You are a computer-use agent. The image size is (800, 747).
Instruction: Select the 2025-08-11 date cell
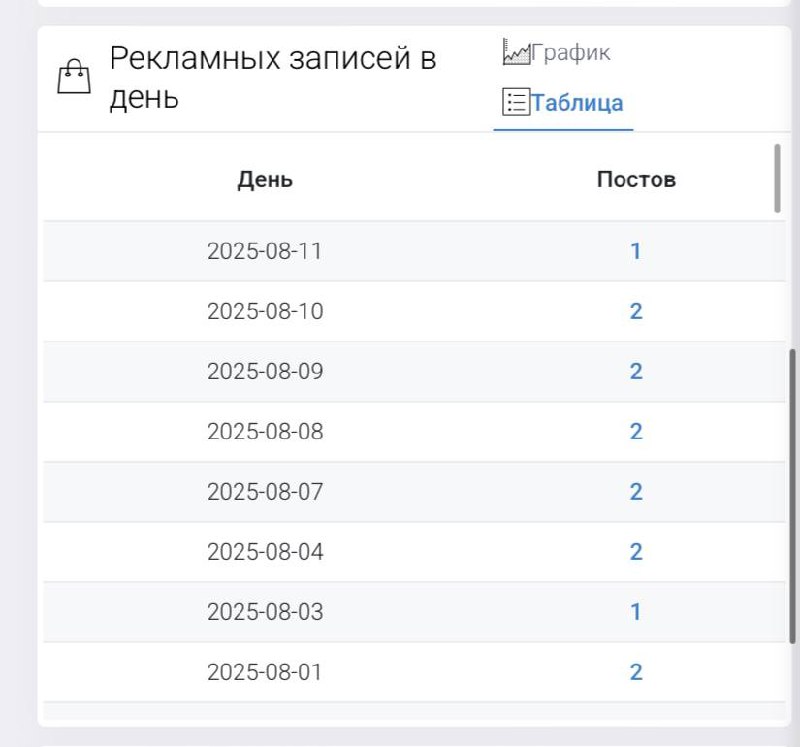click(x=265, y=251)
